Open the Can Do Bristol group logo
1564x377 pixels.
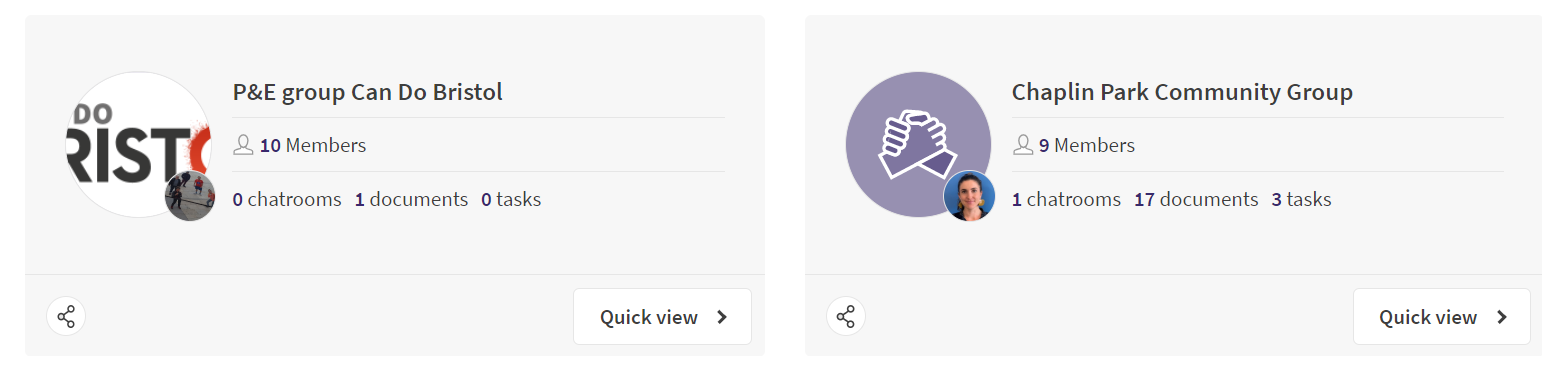139,145
